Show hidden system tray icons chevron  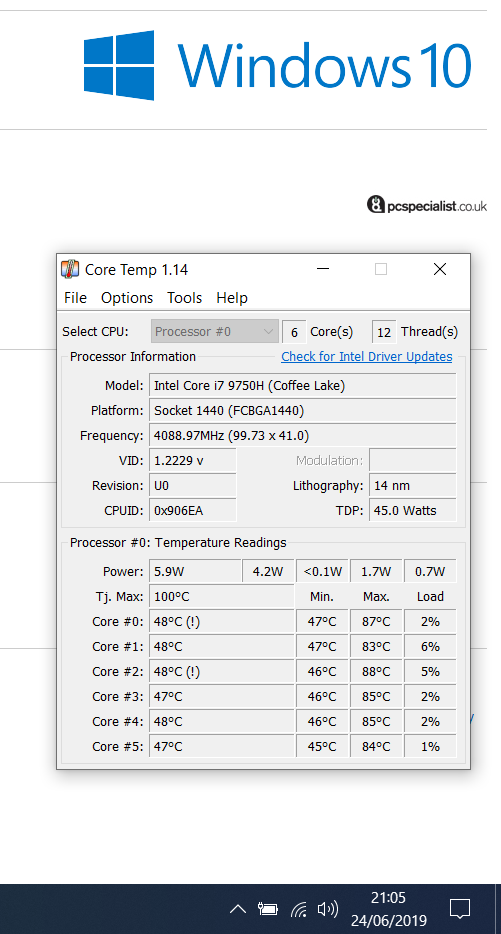(238, 909)
